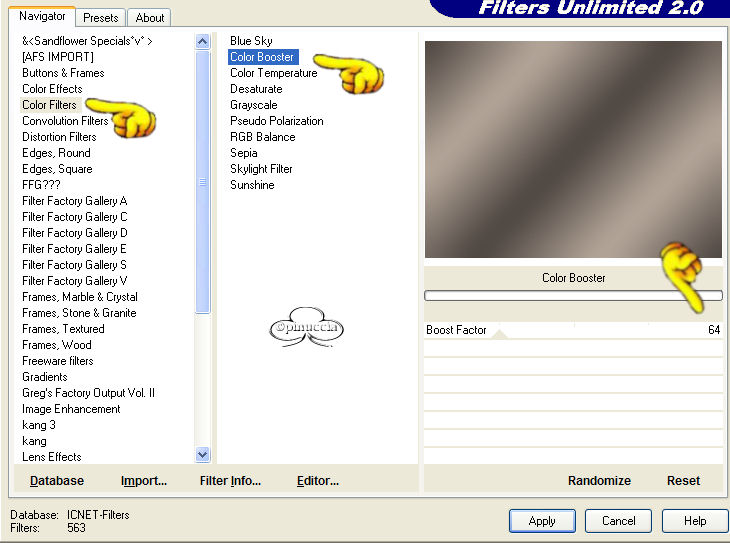Screen dimensions: 730x543
Task: Open the Editor... button
Action: 318,481
